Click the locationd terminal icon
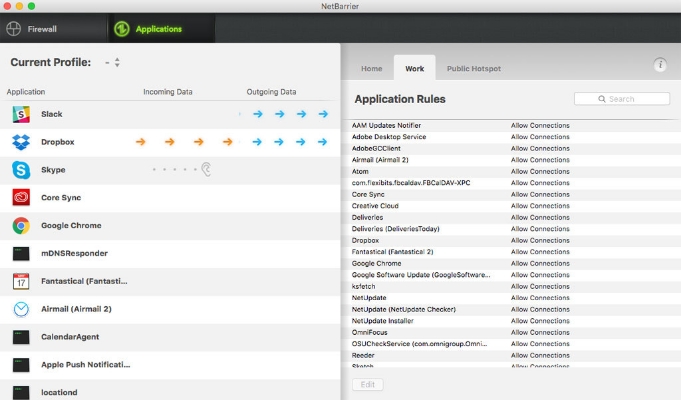 click(x=21, y=393)
